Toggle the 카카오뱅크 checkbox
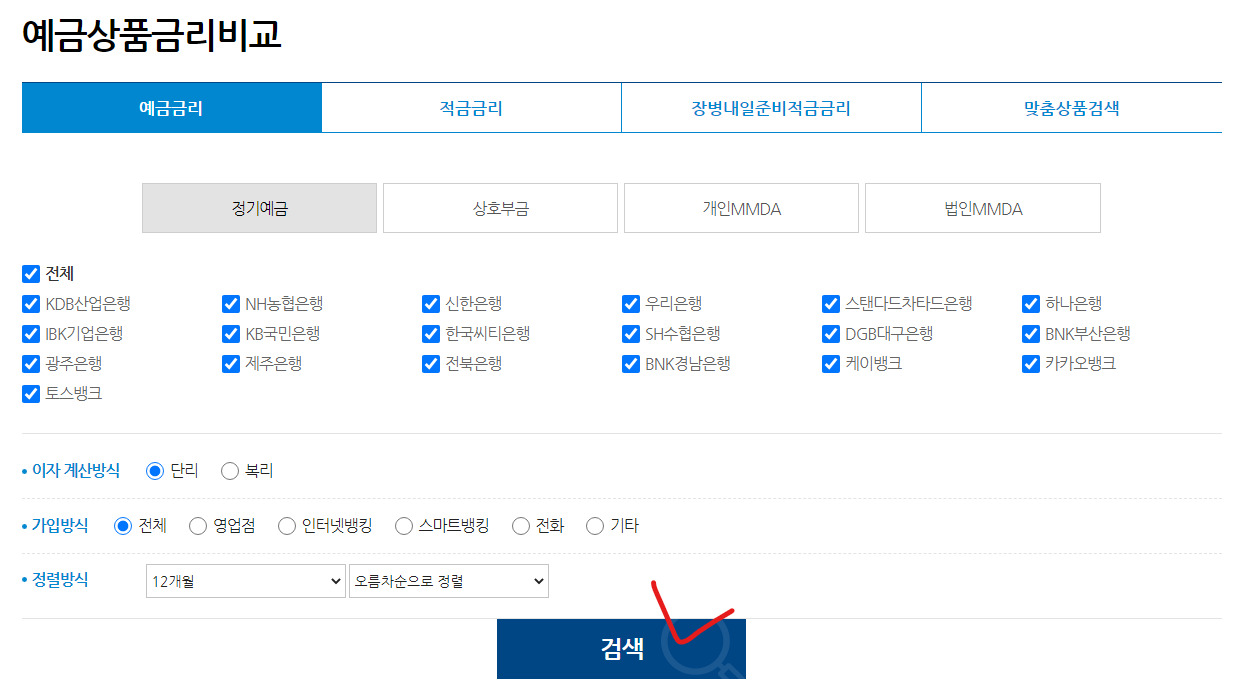Screen dimensions: 1257x685 [1031, 364]
